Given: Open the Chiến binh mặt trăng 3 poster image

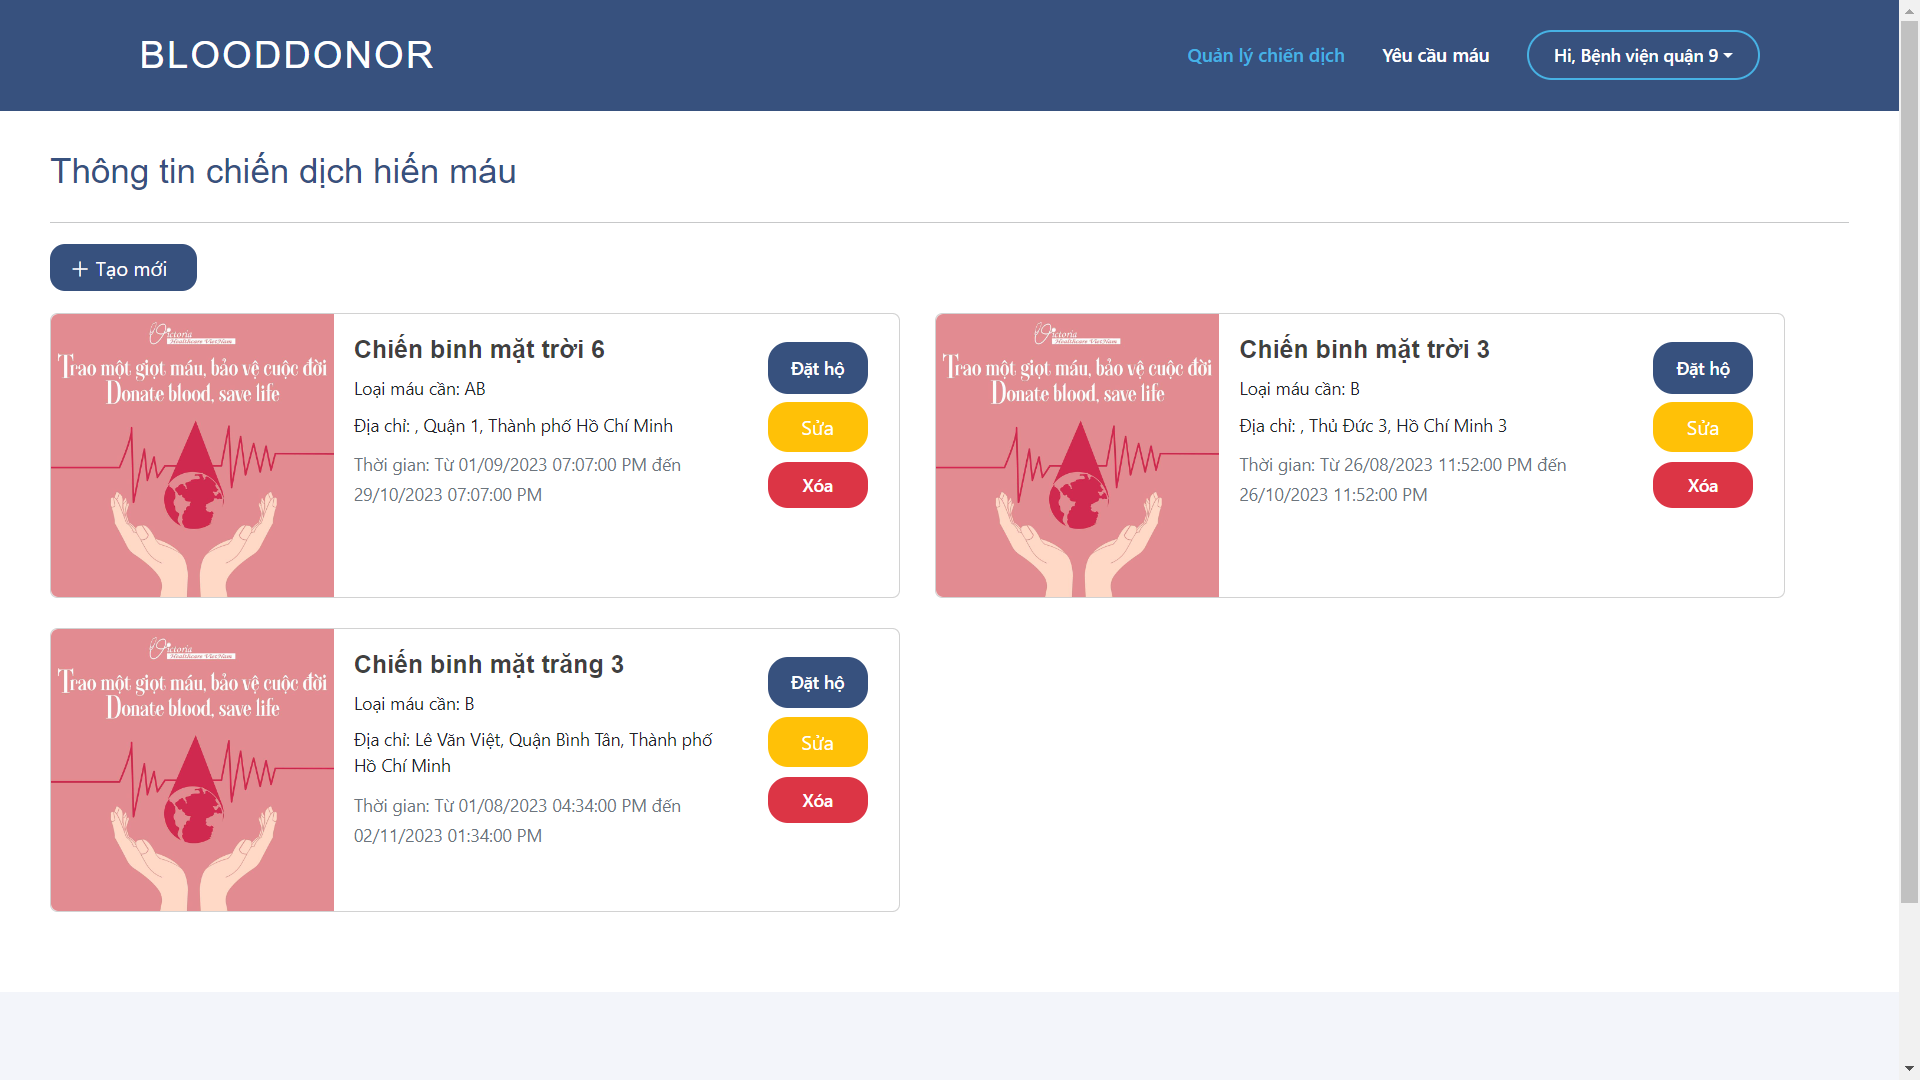Looking at the screenshot, I should pos(192,770).
